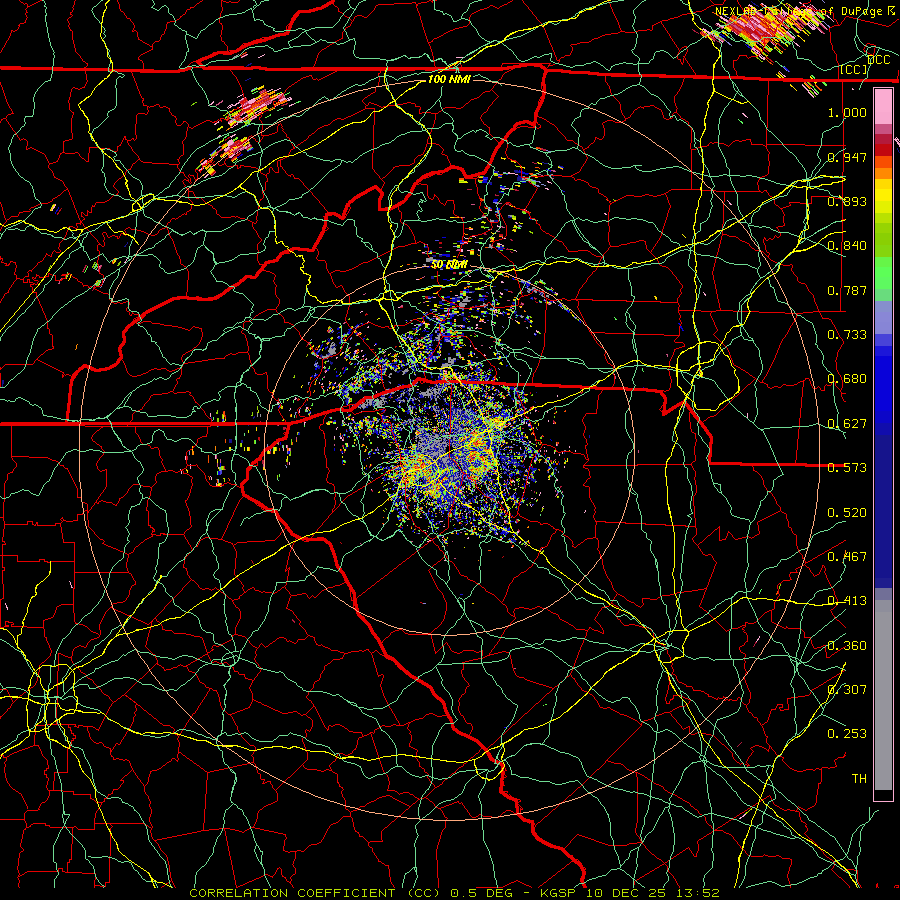
Task: Click the 0.5 DEG elevation text
Action: (481, 893)
